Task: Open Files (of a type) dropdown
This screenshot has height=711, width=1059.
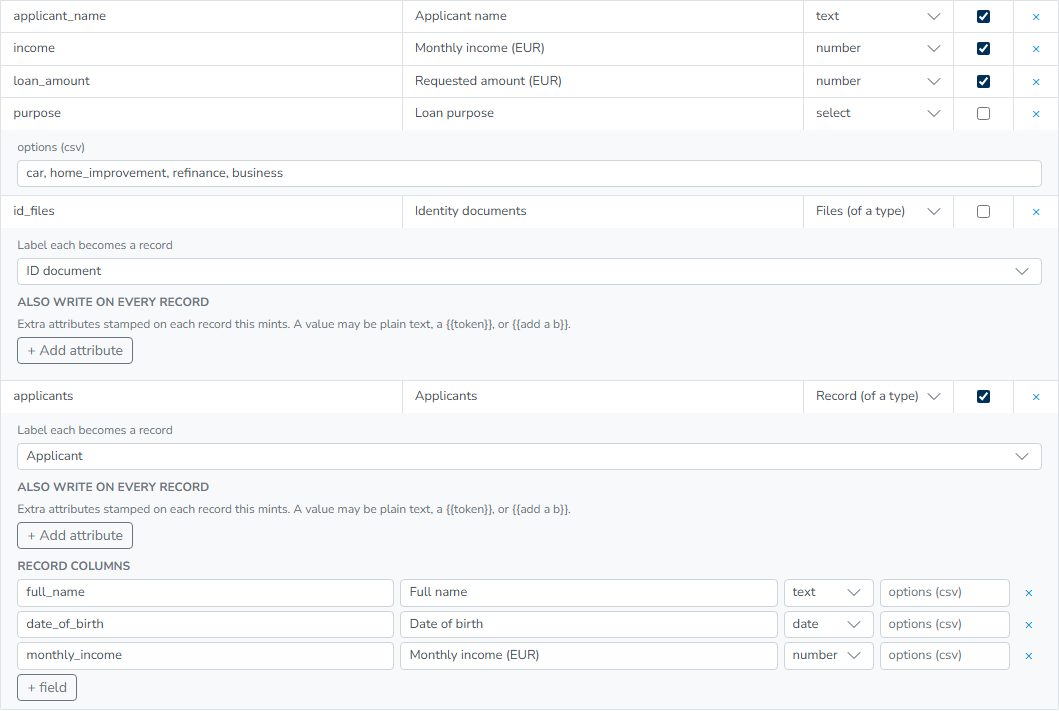Action: click(878, 211)
